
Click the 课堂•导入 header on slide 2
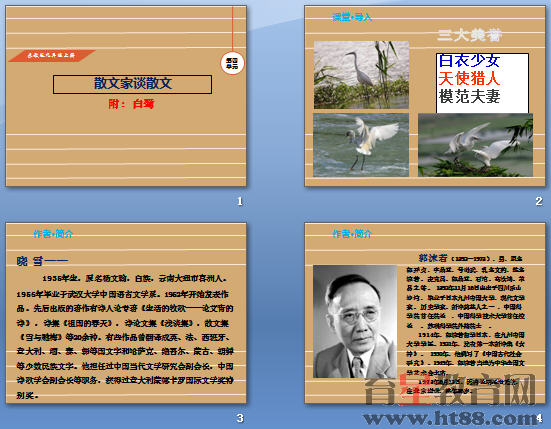(x=352, y=17)
